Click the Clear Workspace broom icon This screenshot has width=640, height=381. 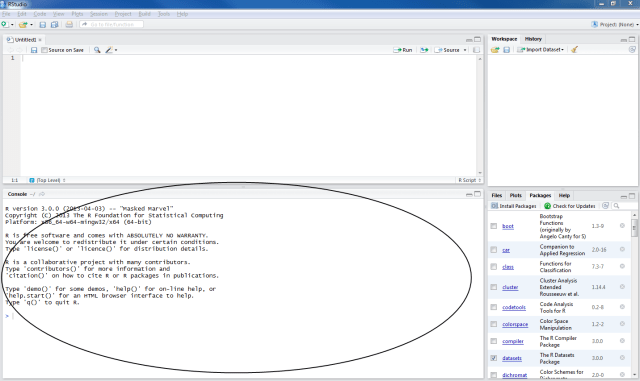(574, 49)
